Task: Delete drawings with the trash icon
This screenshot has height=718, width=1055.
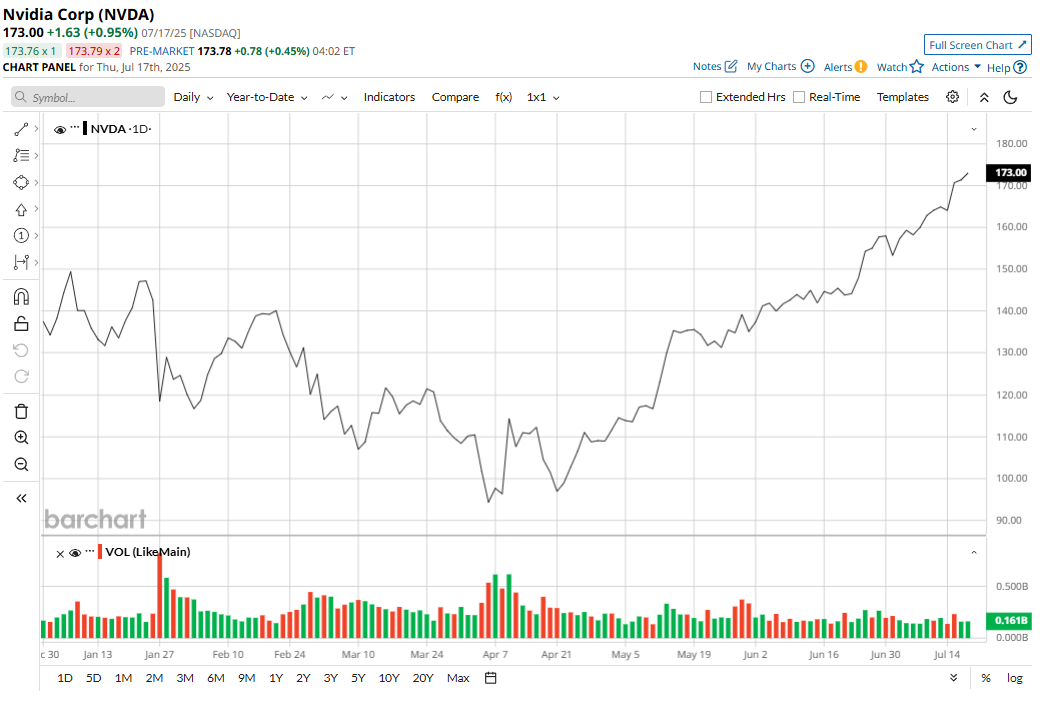Action: [21, 411]
